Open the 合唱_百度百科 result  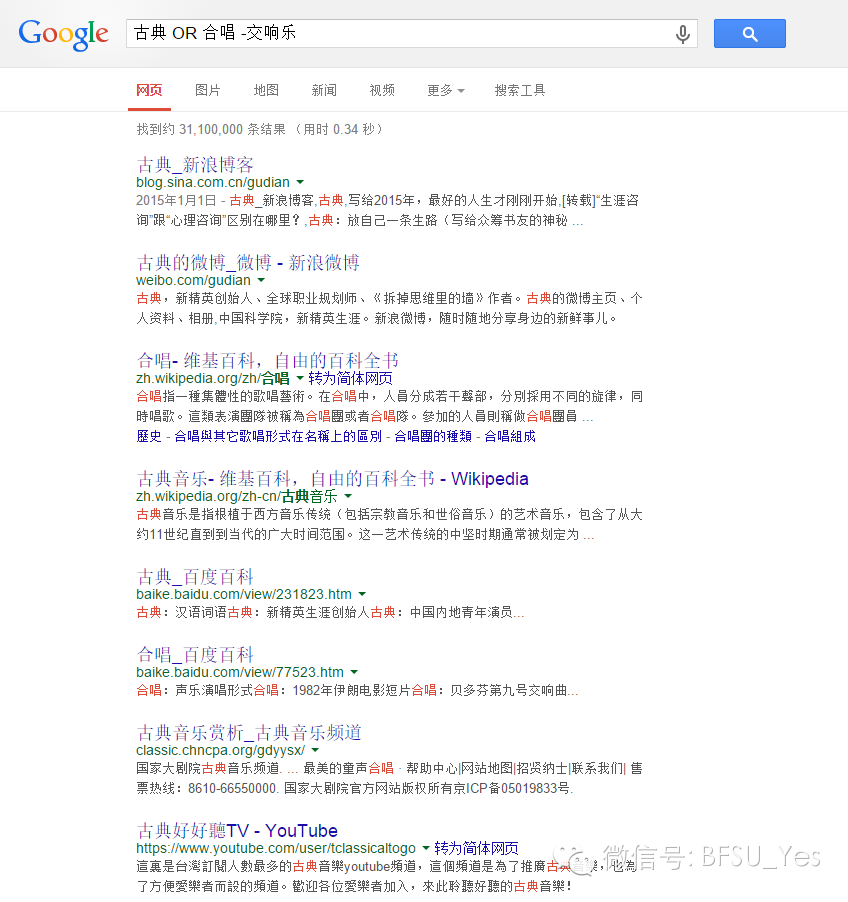(x=195, y=655)
